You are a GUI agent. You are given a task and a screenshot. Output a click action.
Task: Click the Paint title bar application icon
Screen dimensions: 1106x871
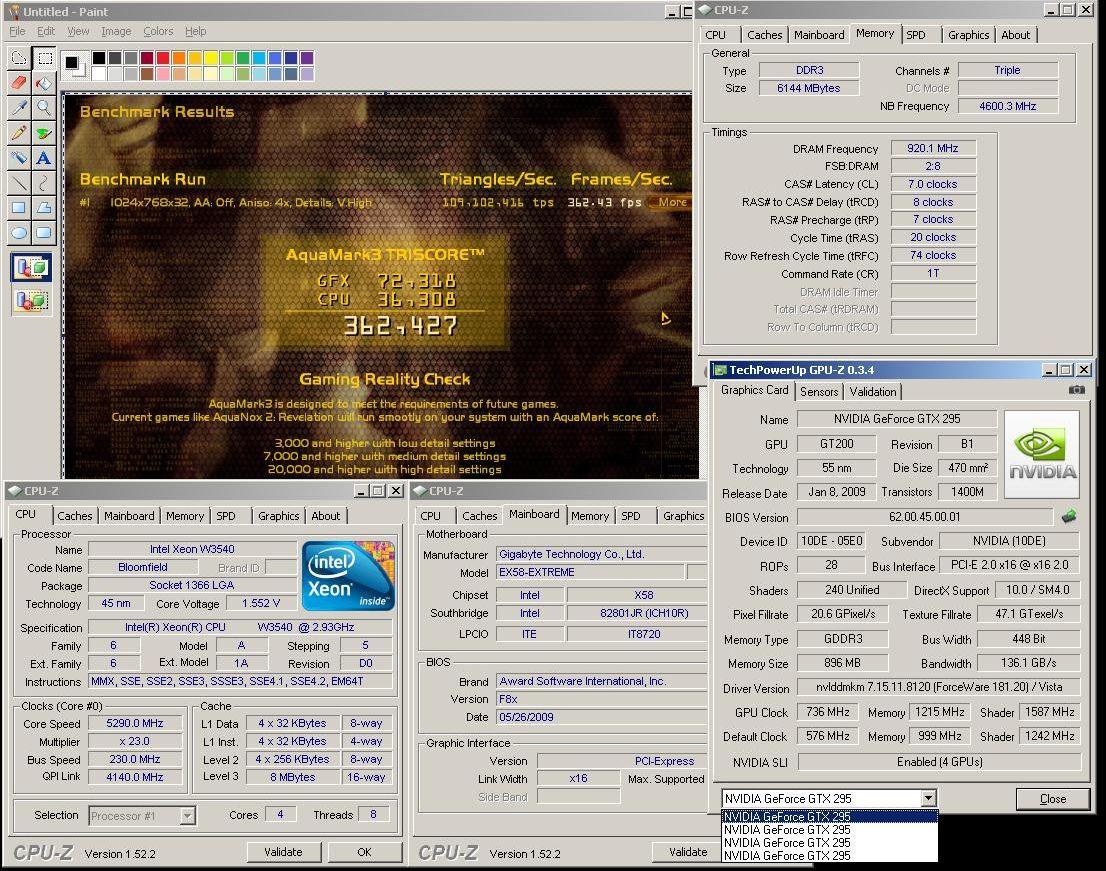[13, 11]
